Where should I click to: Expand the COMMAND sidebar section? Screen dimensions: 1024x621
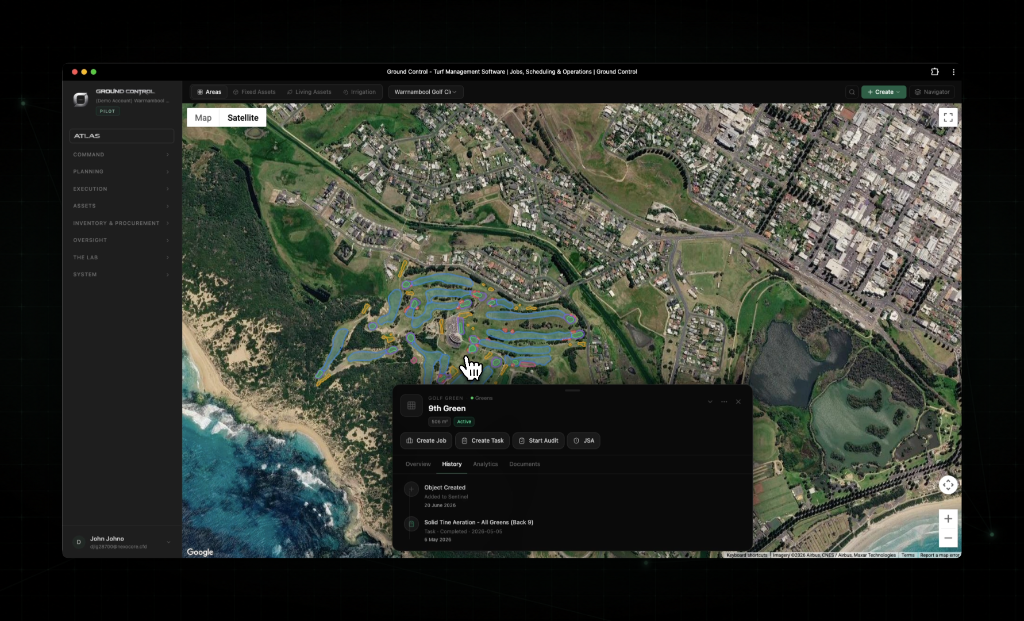tap(121, 155)
